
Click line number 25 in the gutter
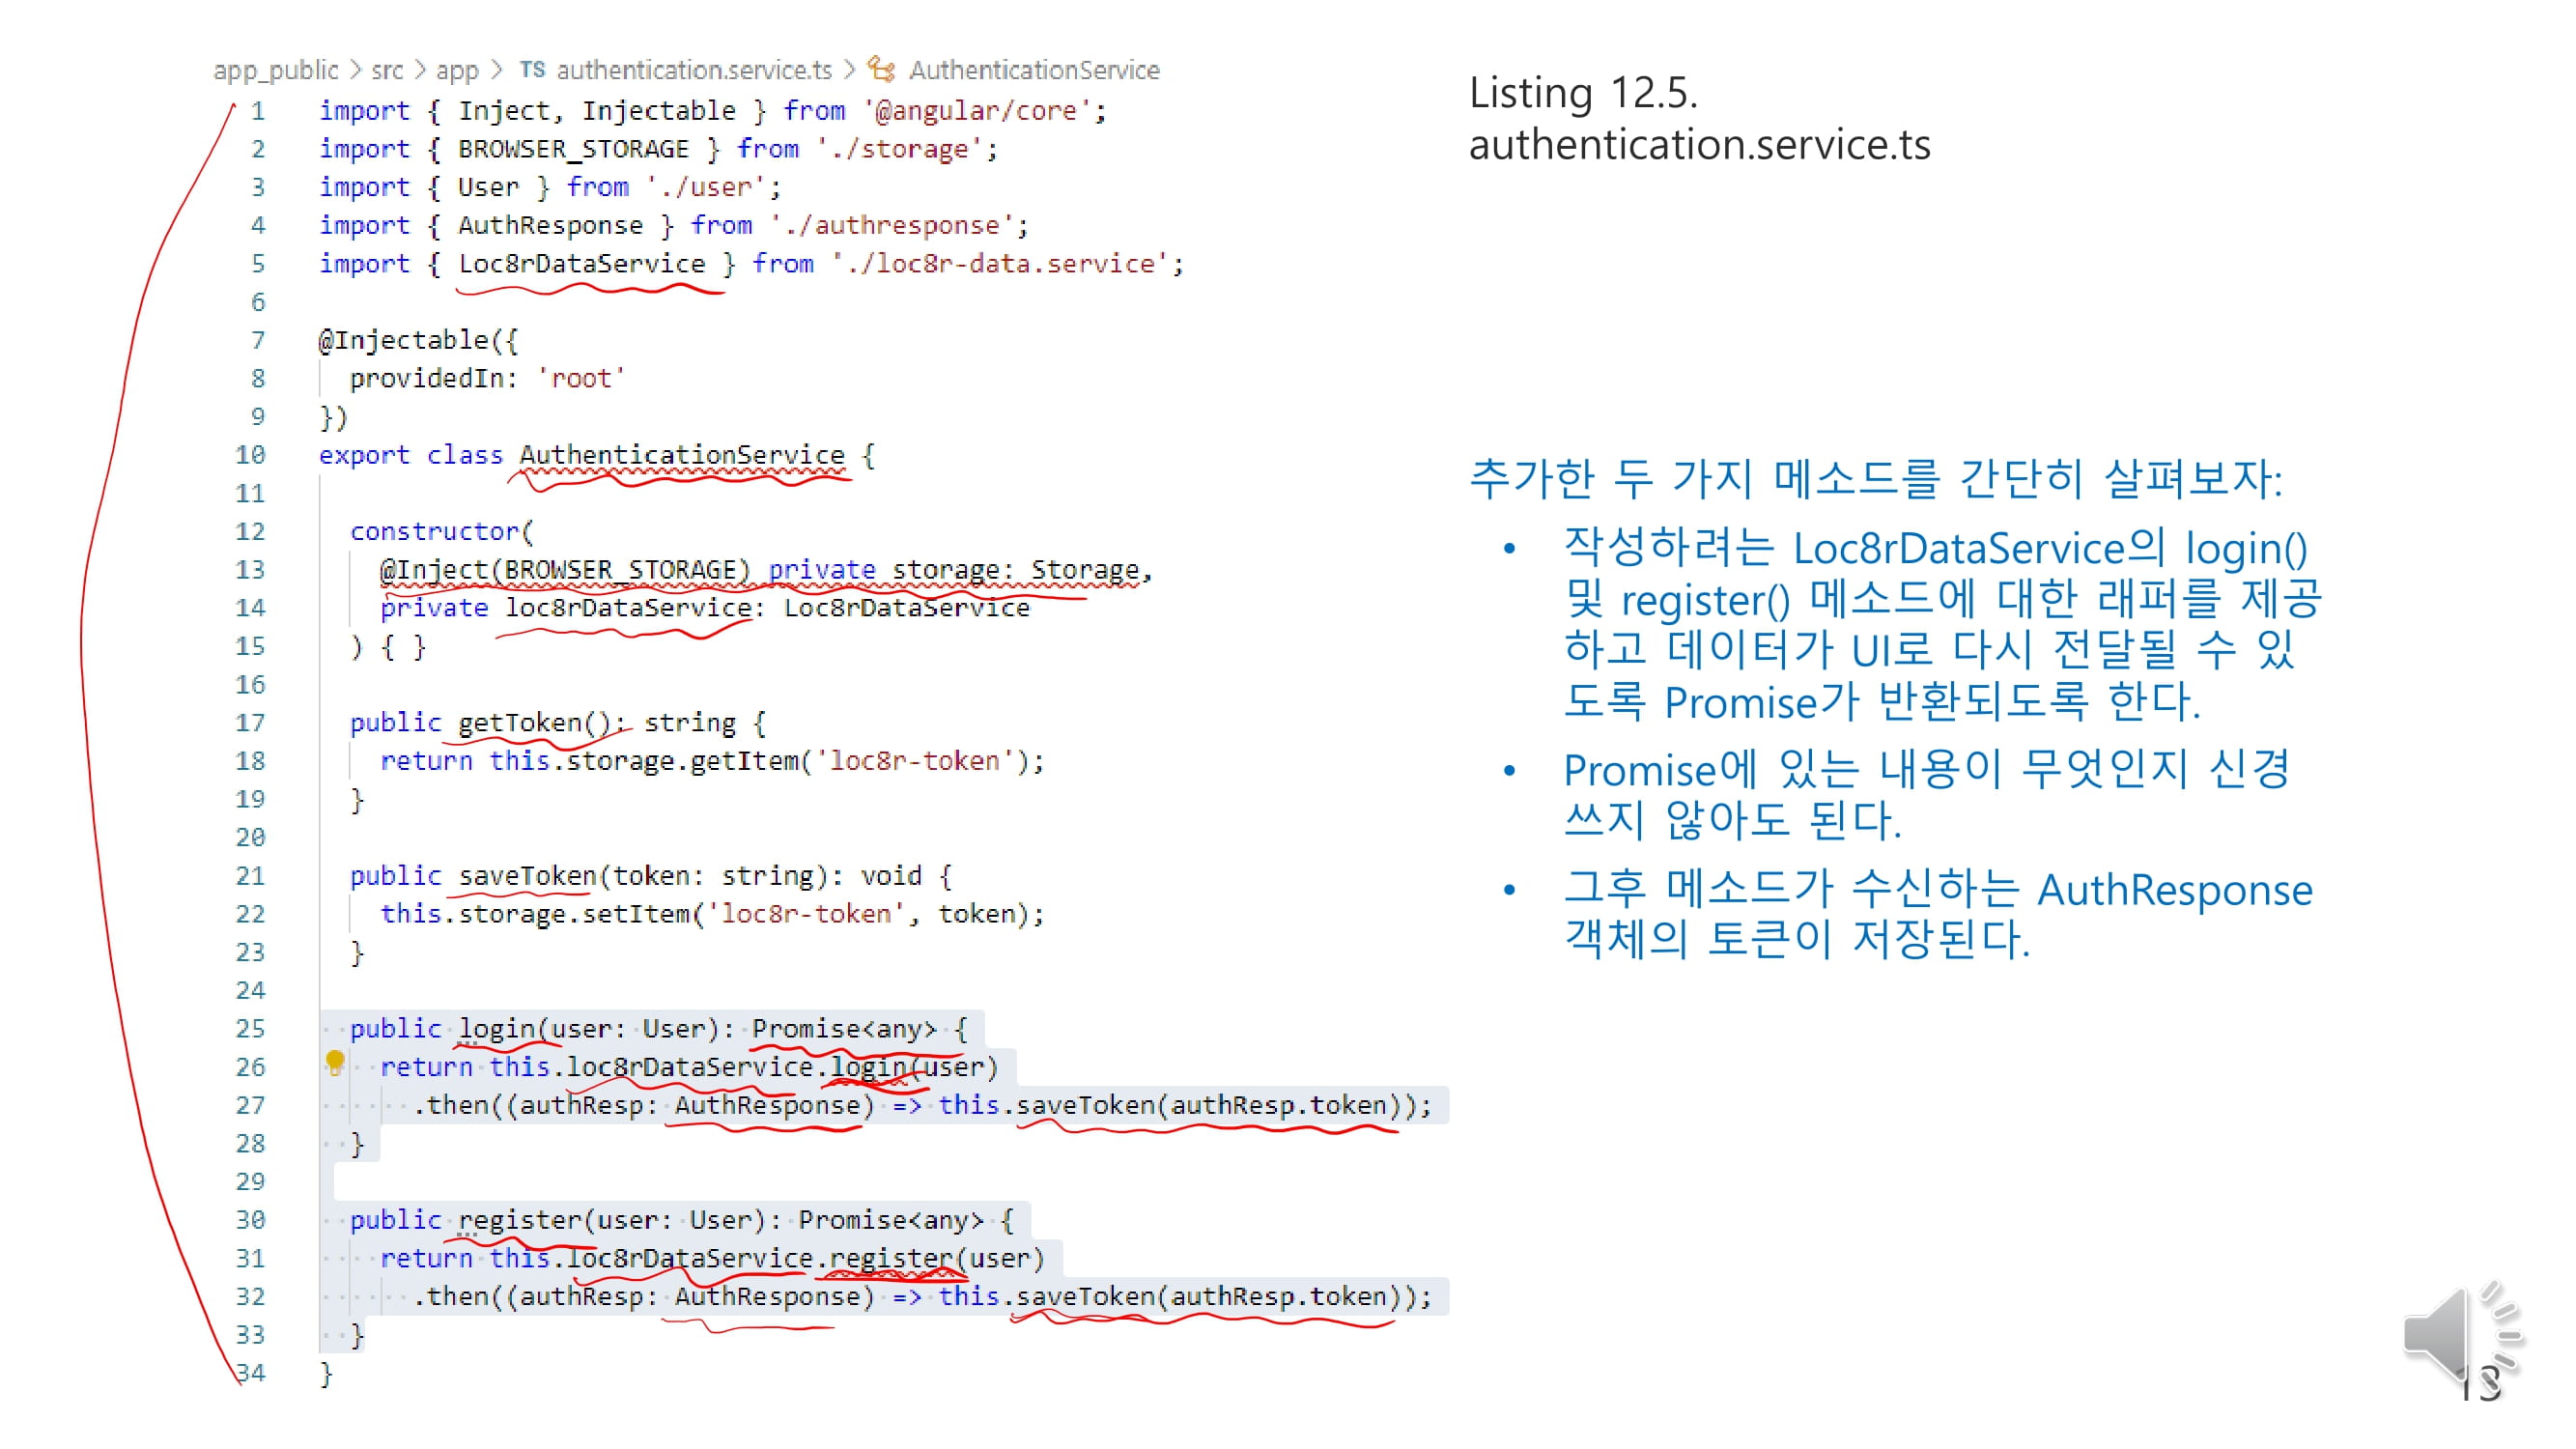tap(250, 1029)
